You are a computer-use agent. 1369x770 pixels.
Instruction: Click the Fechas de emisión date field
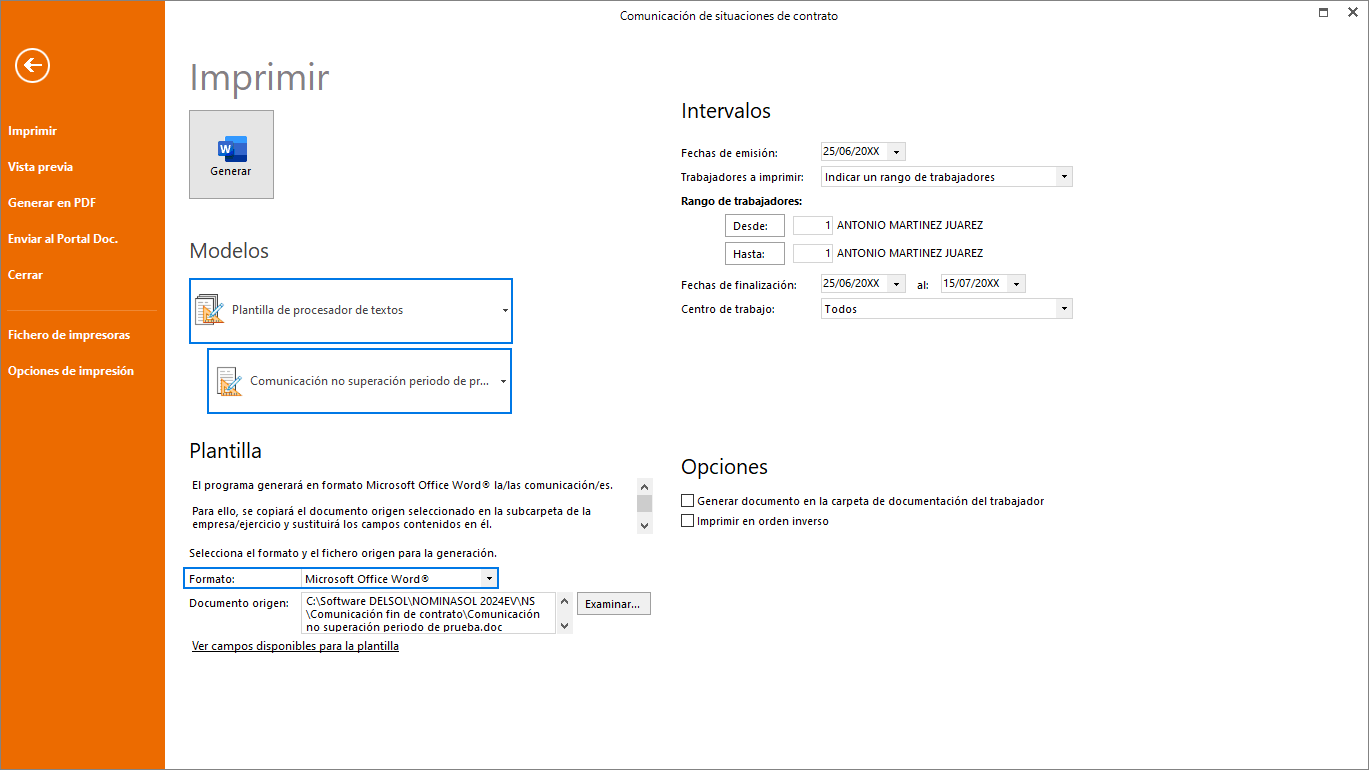tap(854, 152)
